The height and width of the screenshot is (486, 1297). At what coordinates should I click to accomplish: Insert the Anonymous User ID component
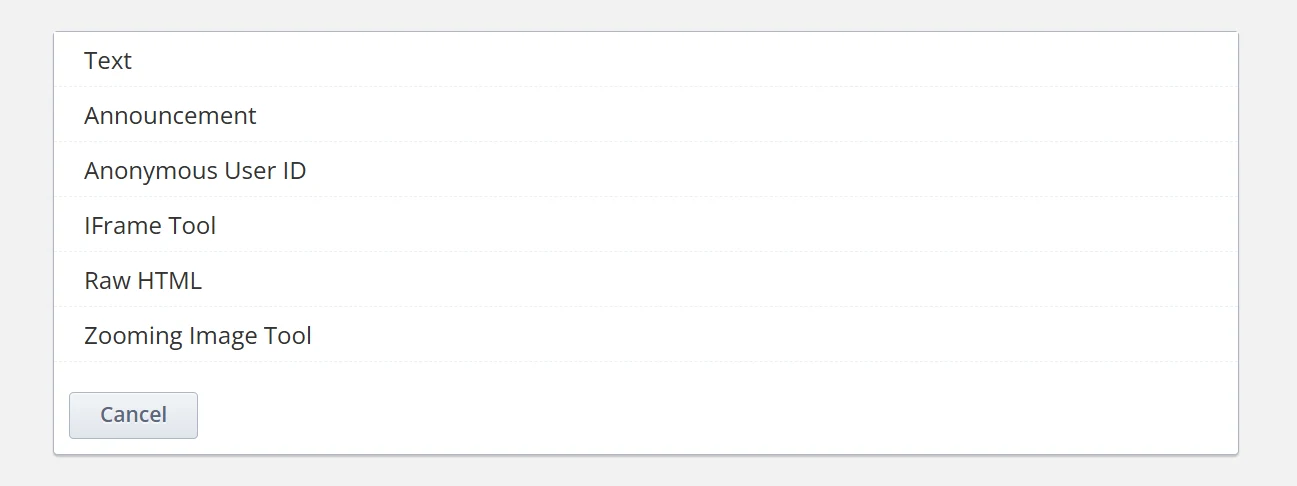tap(646, 170)
